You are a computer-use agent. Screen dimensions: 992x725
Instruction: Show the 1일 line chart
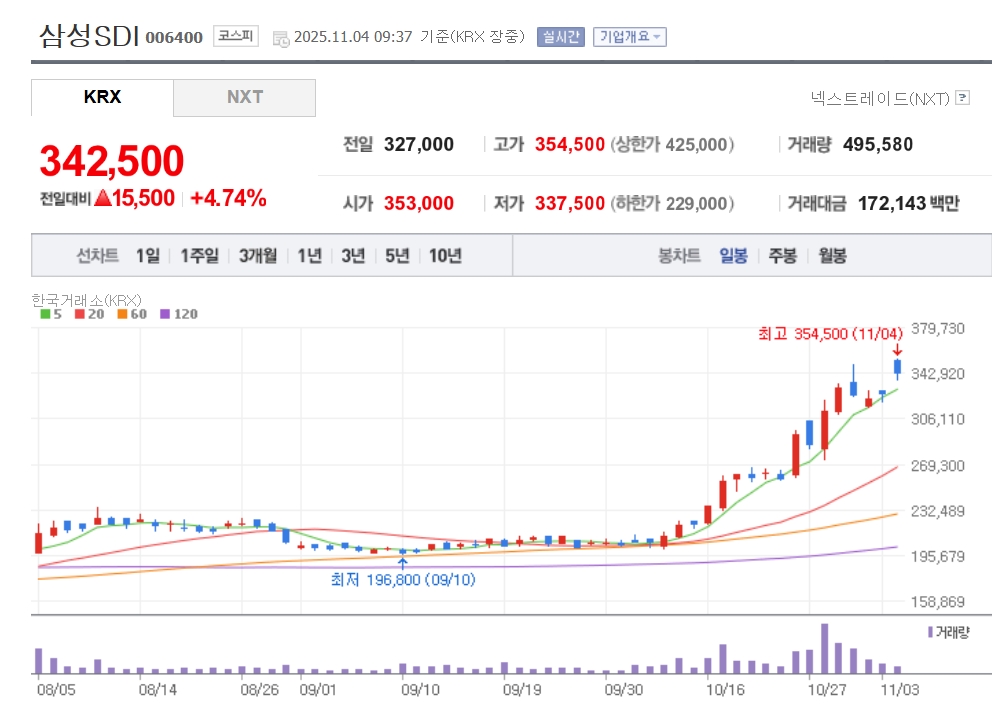coord(147,256)
